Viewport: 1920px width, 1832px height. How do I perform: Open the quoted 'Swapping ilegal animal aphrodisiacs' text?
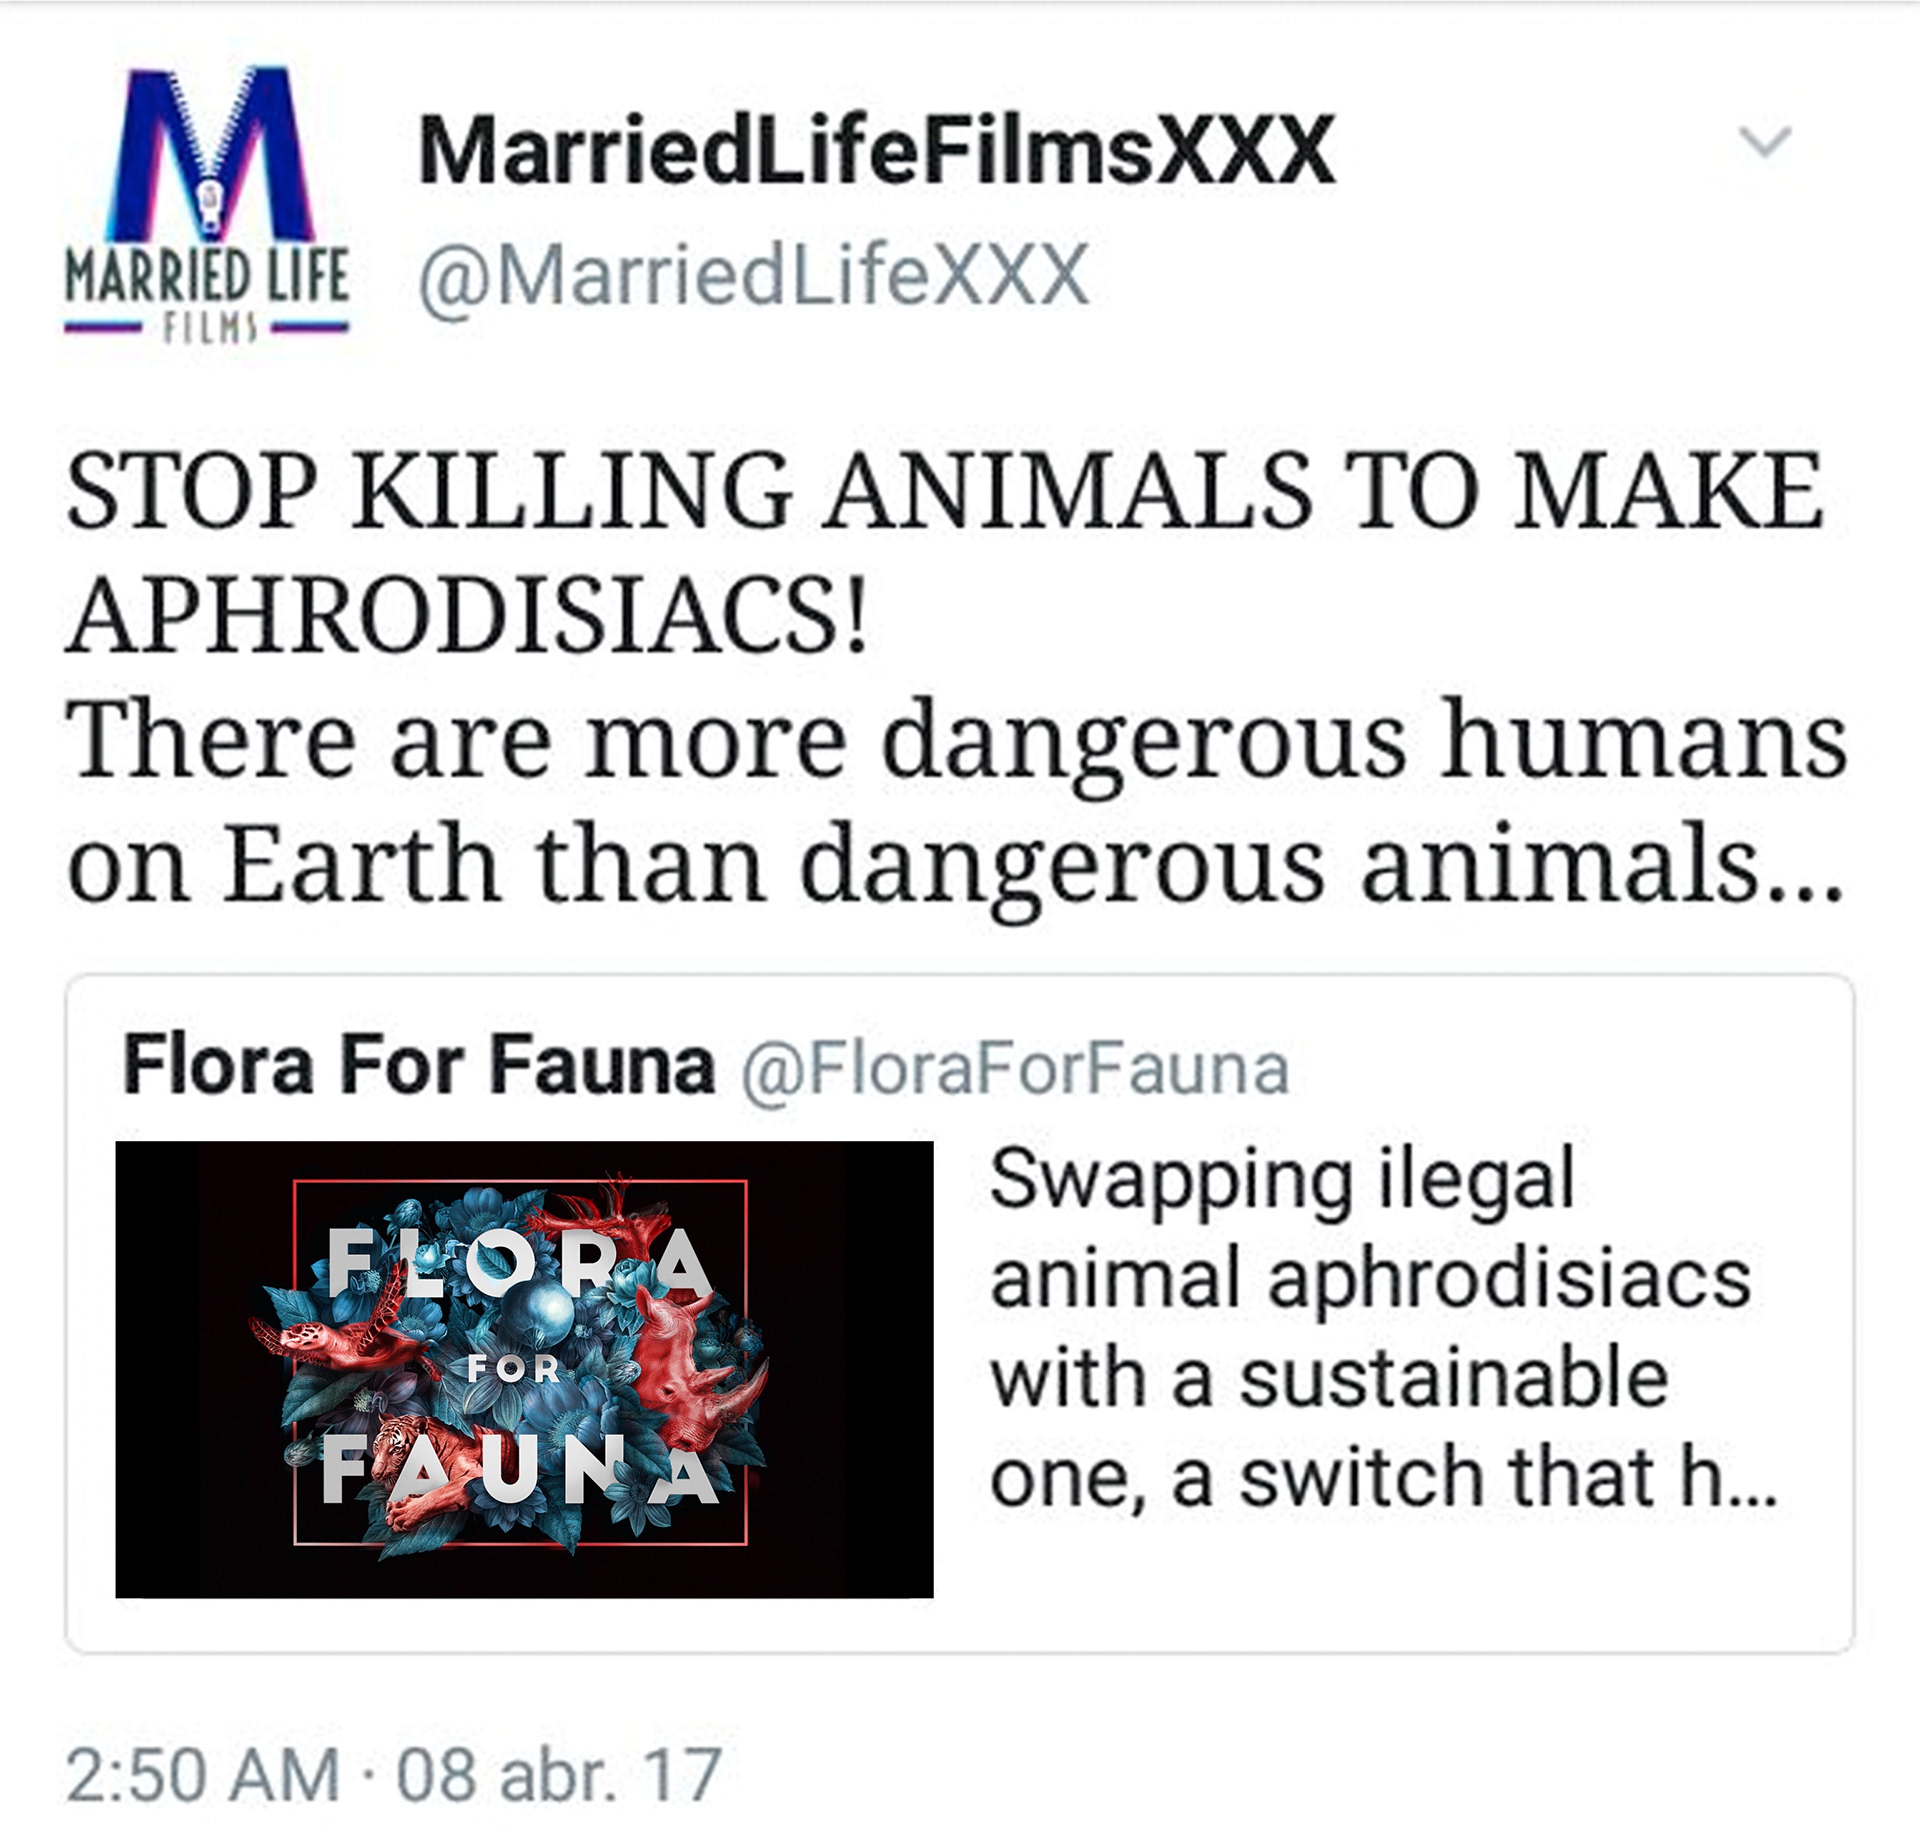tap(1370, 1228)
